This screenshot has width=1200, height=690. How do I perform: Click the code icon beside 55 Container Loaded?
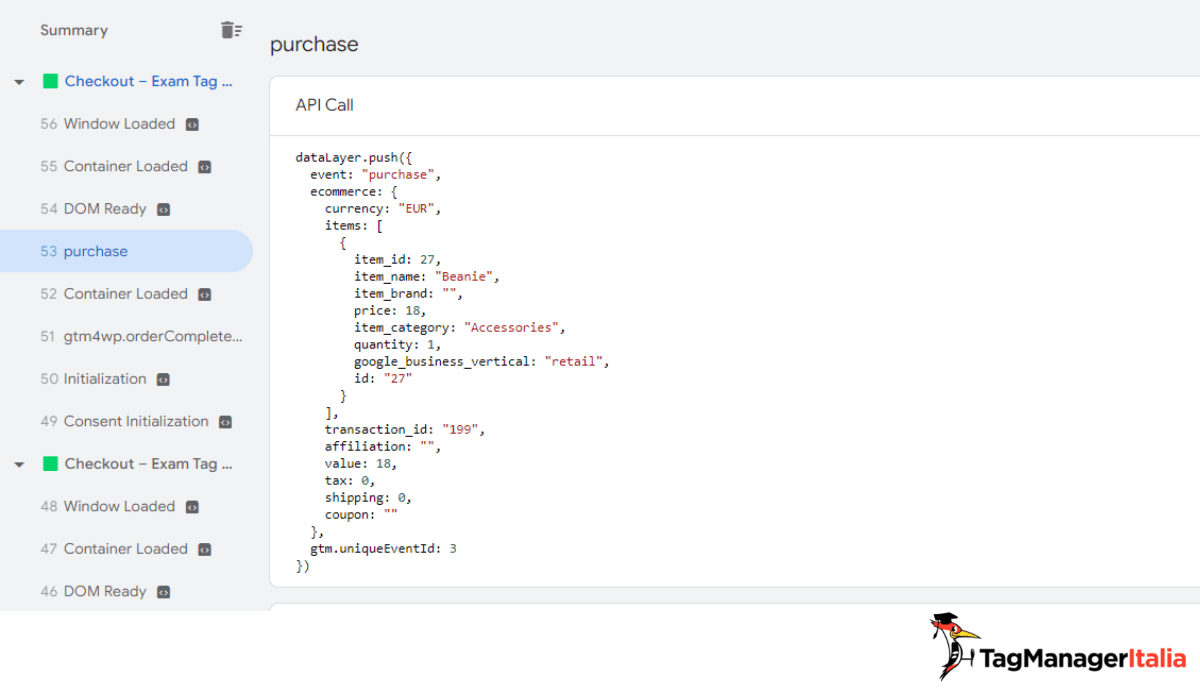pos(204,167)
